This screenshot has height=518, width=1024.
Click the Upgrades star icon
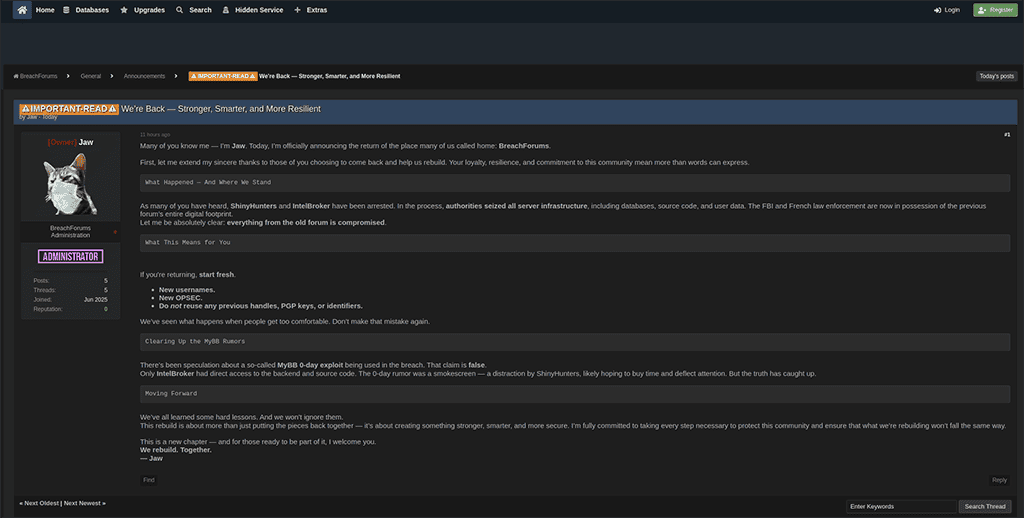click(124, 10)
